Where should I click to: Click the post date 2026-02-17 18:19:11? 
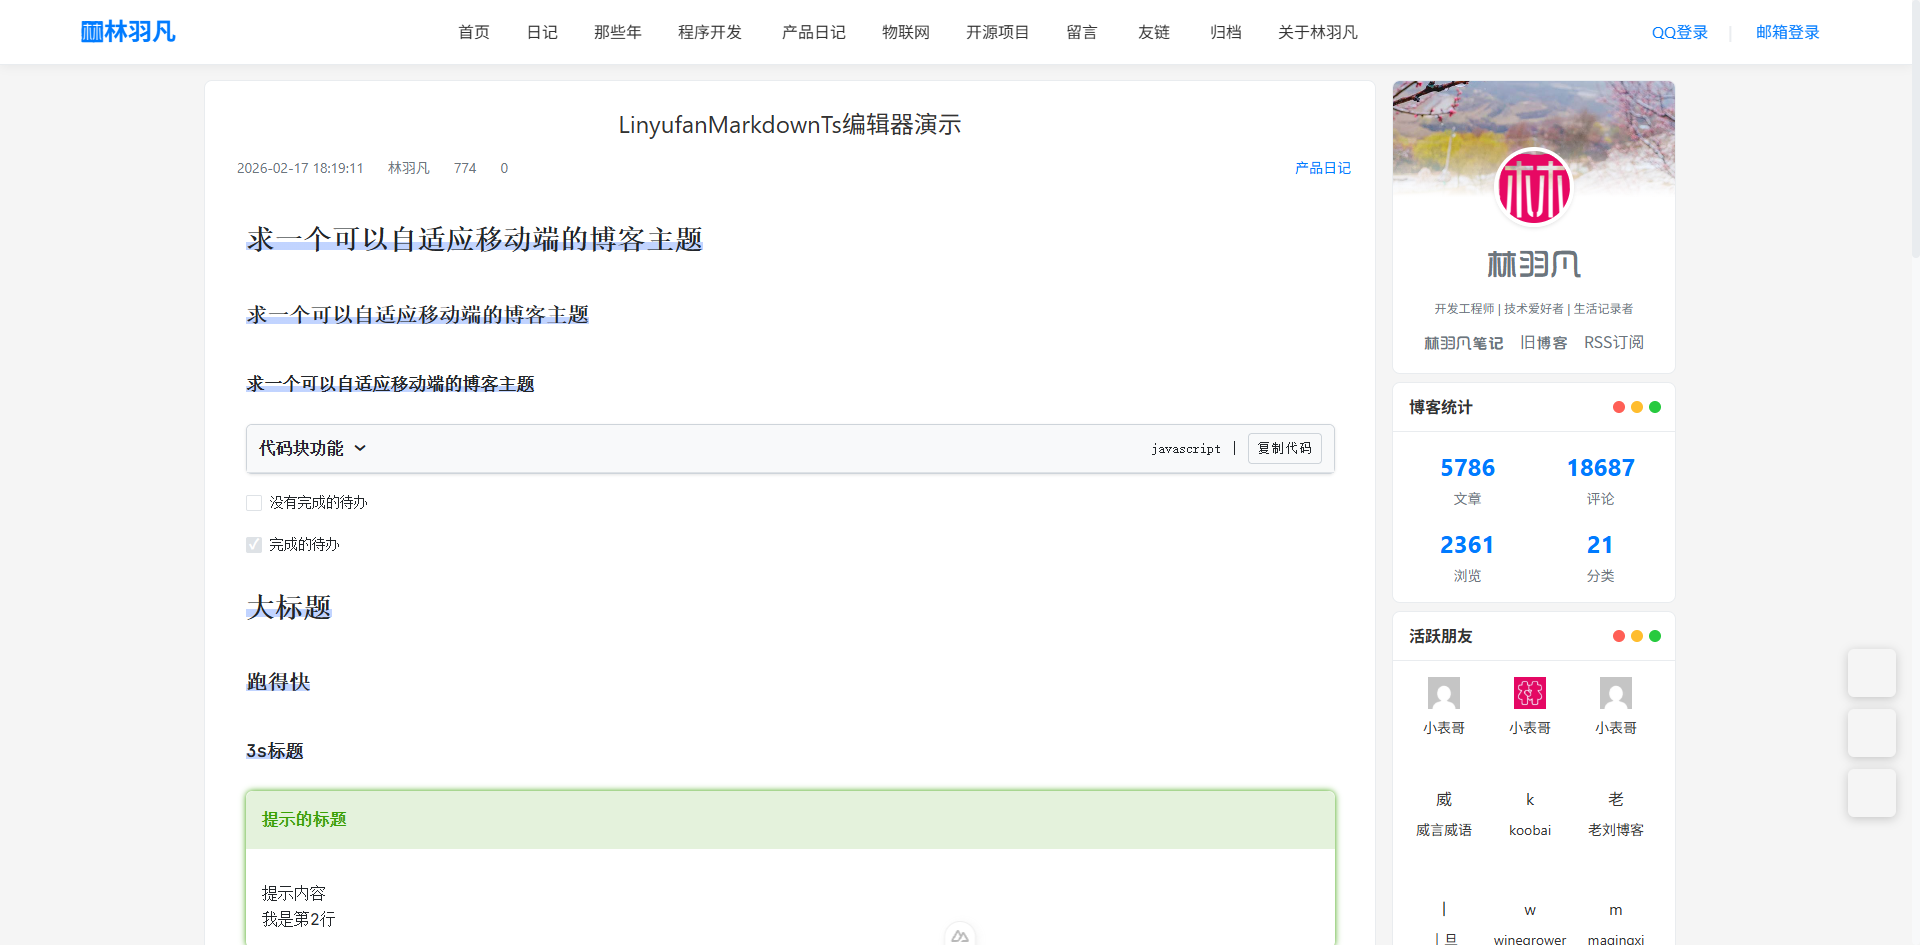[300, 168]
